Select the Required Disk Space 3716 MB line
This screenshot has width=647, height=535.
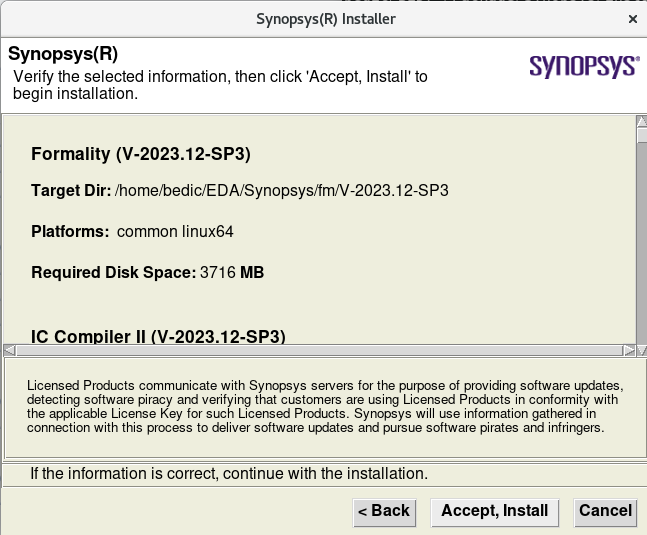147,272
